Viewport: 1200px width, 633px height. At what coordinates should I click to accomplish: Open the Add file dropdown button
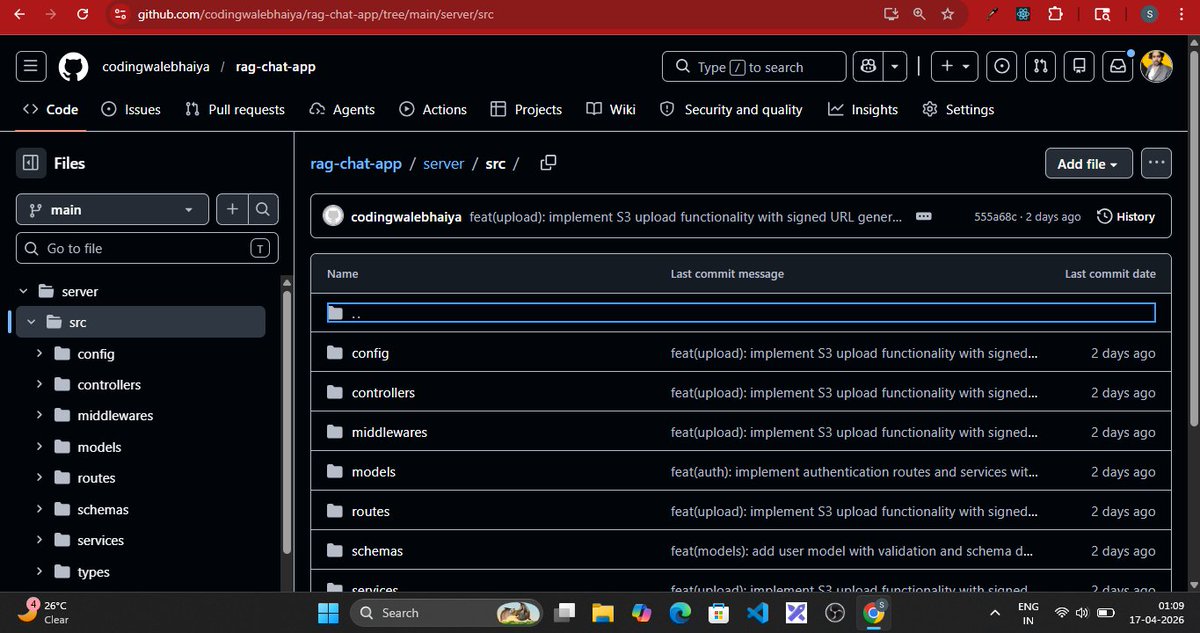click(x=1088, y=163)
